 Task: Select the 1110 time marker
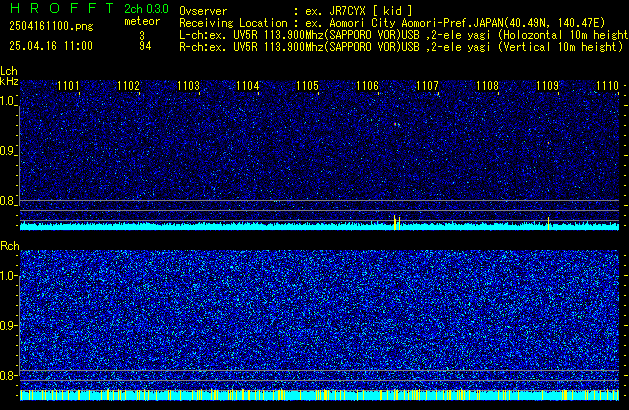607,86
